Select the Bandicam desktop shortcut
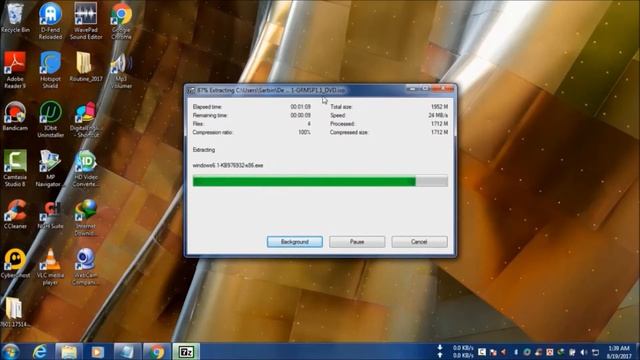 coord(15,116)
